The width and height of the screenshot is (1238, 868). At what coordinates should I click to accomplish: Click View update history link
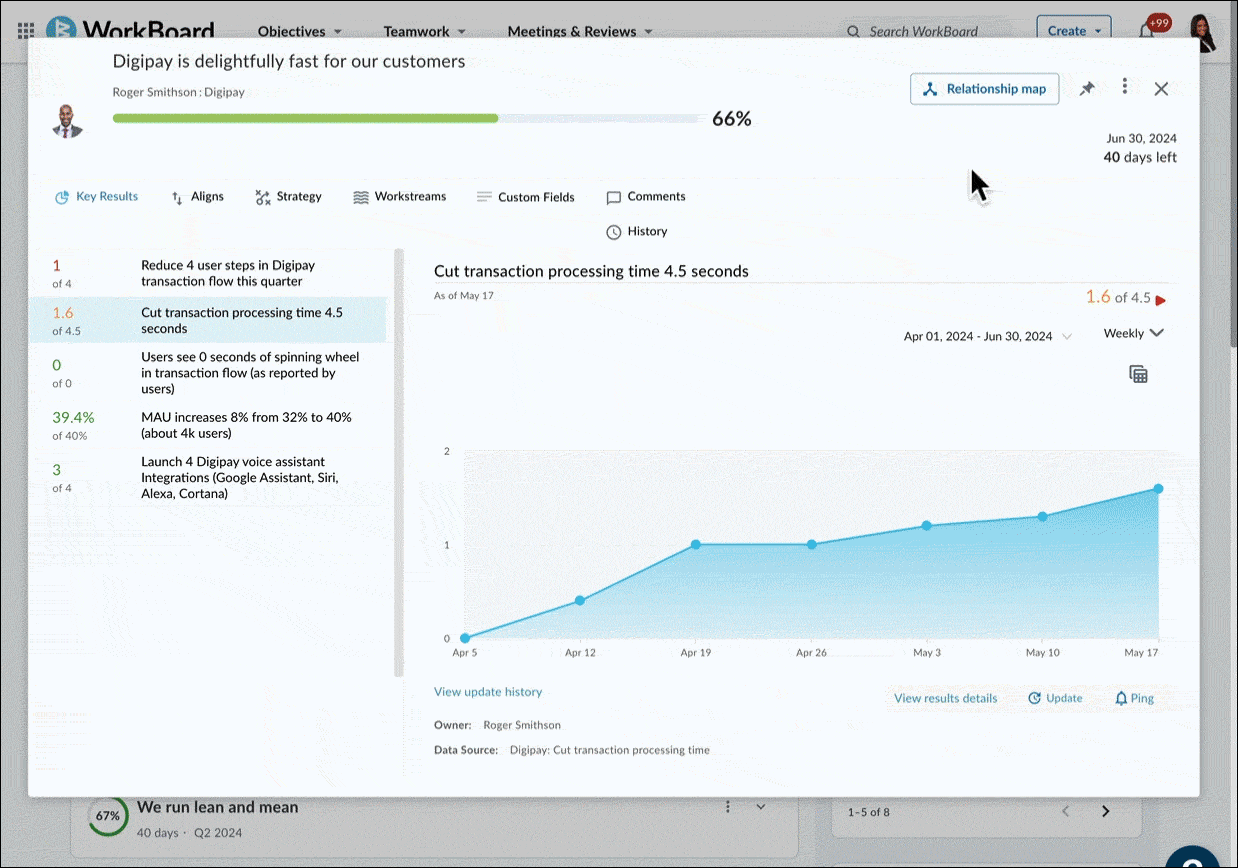[488, 691]
